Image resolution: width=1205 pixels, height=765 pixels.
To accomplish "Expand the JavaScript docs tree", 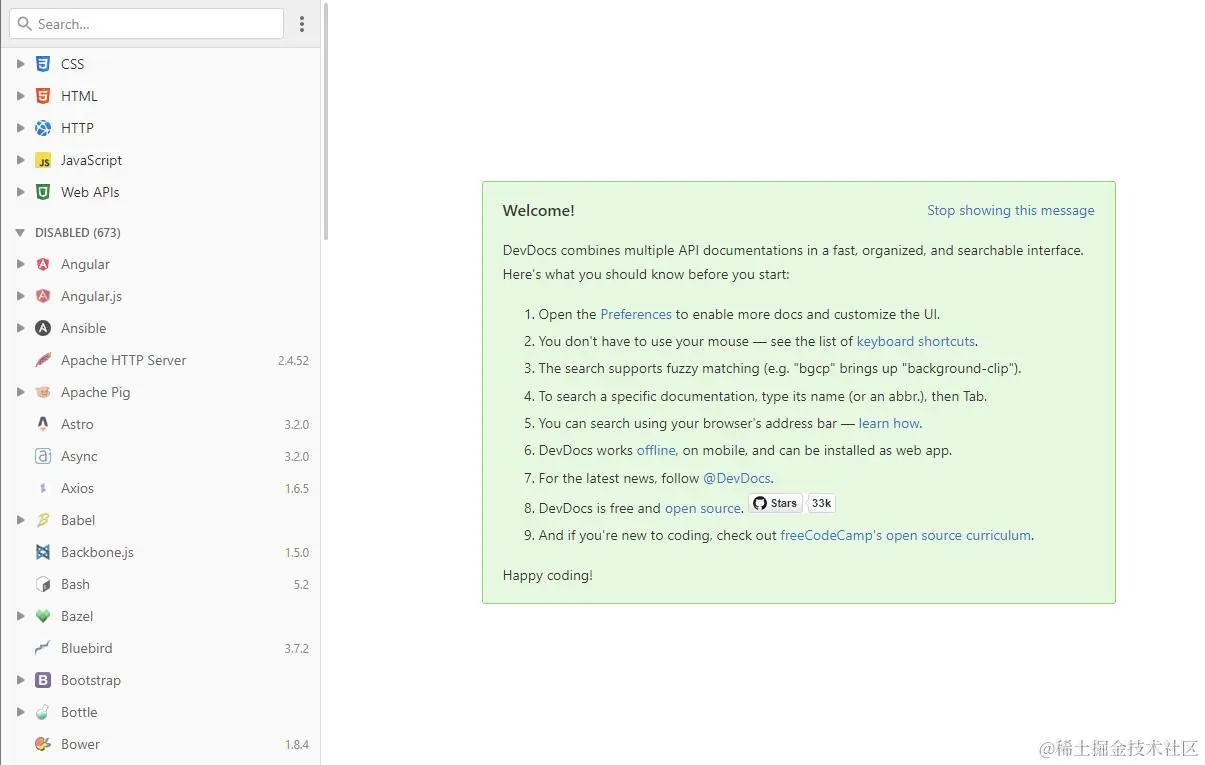I will click(20, 160).
